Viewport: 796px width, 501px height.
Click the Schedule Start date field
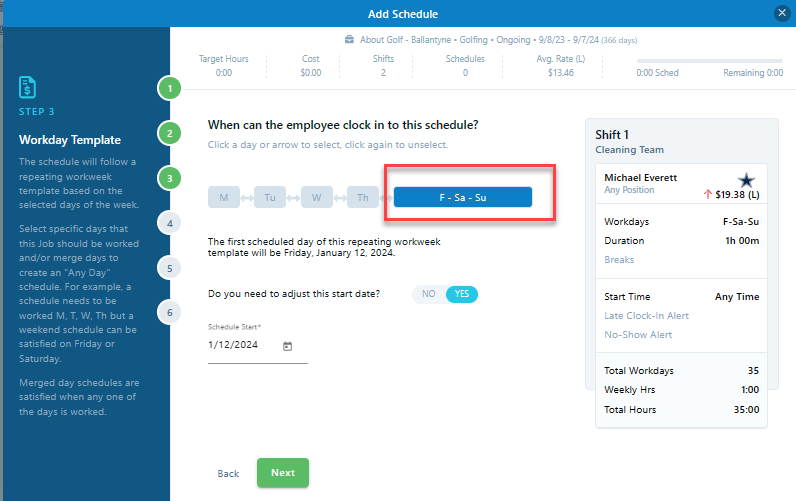point(258,345)
